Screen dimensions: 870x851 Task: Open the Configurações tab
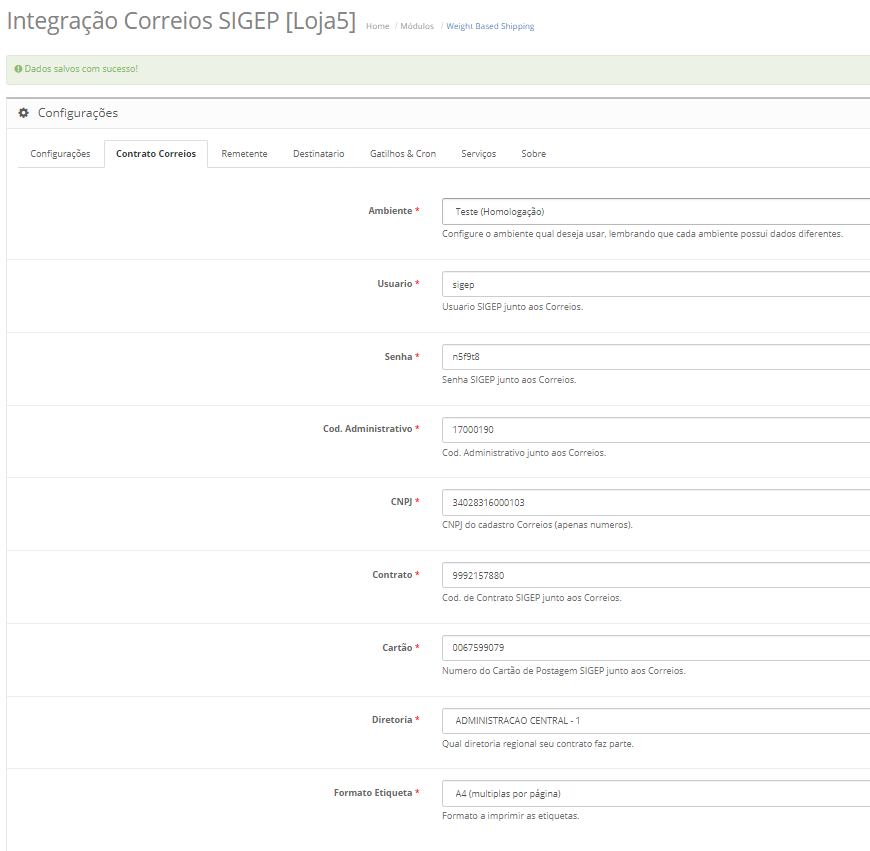pyautogui.click(x=60, y=154)
